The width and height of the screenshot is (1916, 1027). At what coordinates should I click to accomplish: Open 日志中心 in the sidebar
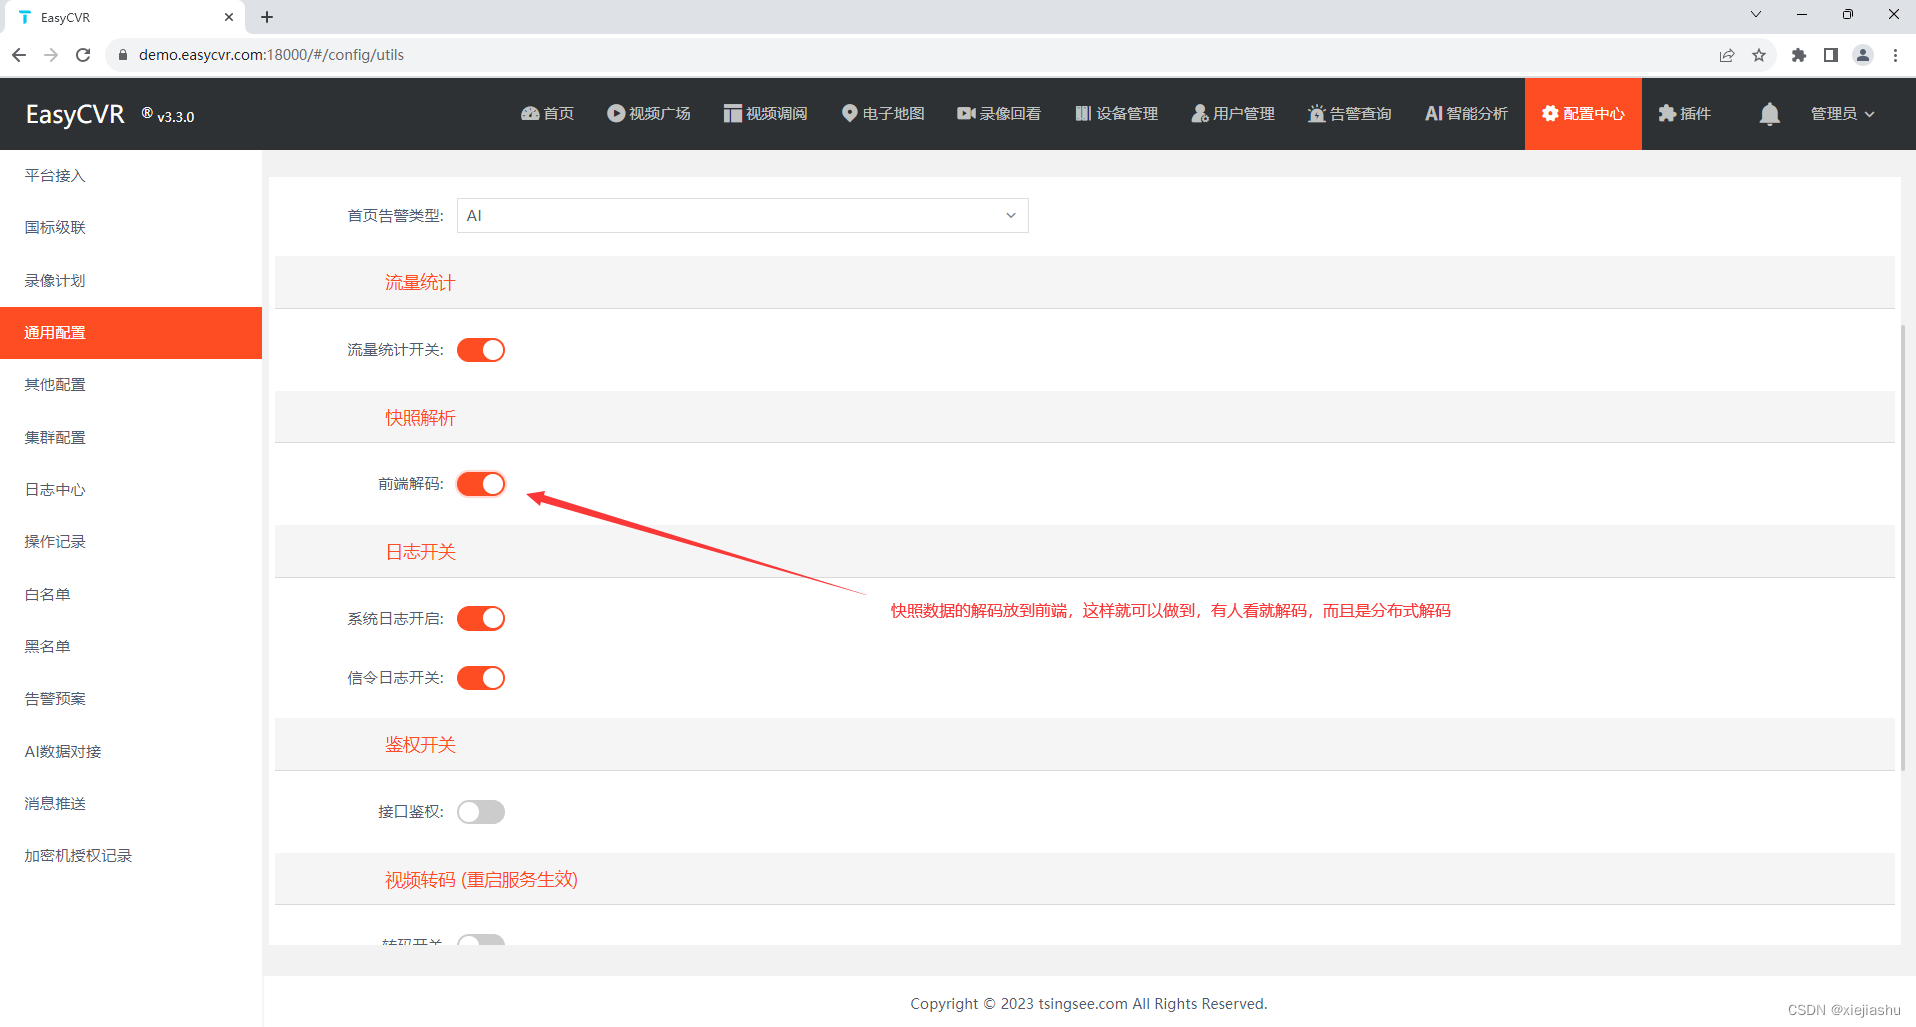(131, 490)
